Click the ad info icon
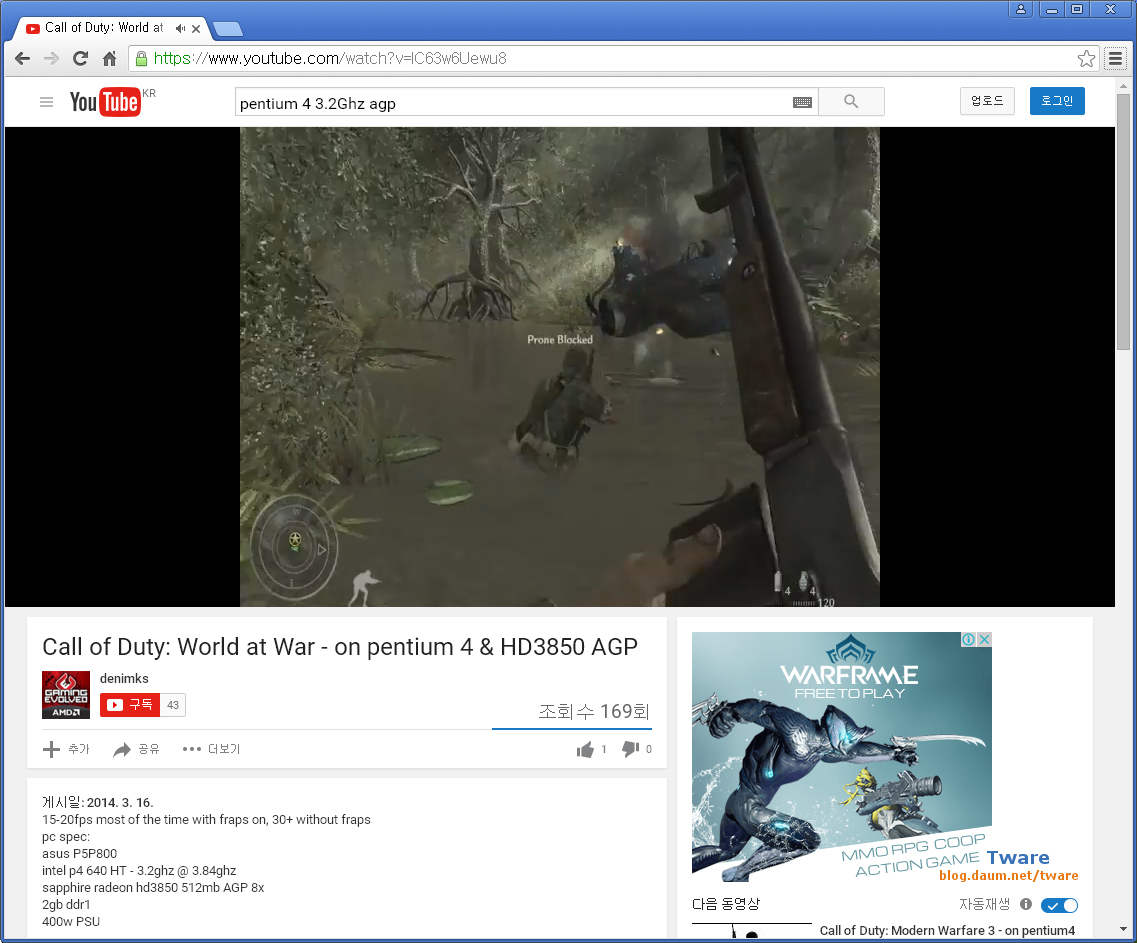1137x943 pixels. [968, 639]
